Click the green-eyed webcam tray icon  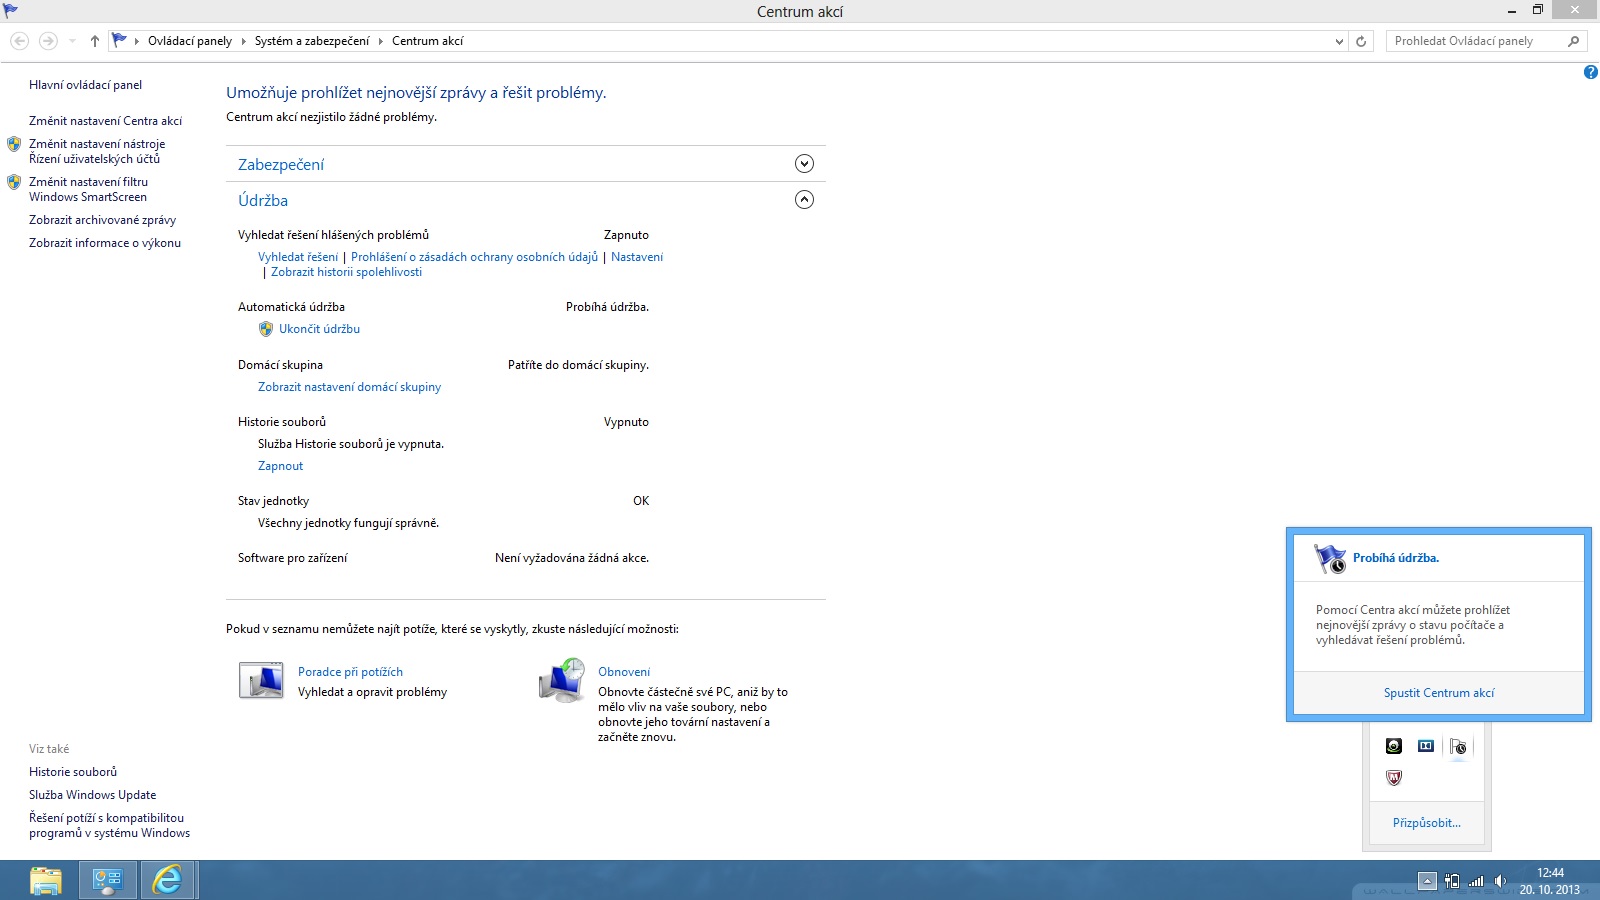[x=1394, y=746]
